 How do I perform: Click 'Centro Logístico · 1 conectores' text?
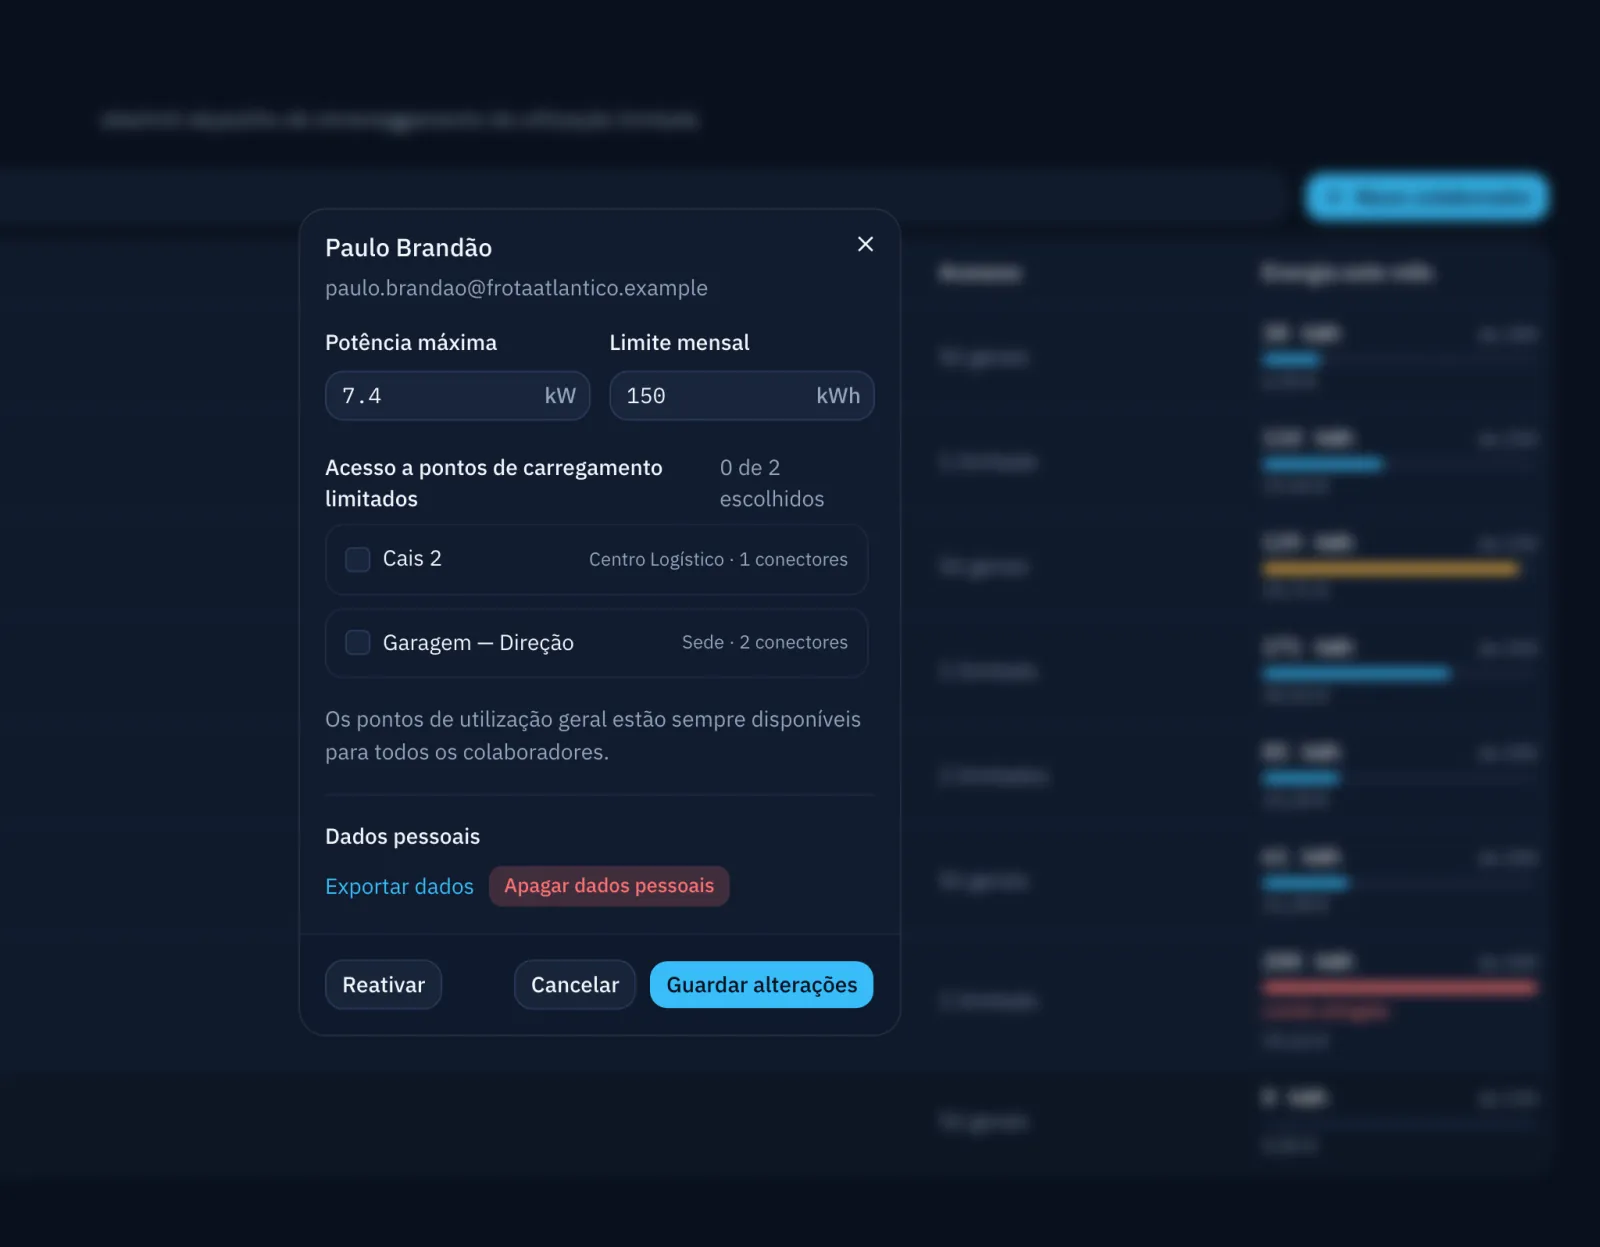pyautogui.click(x=718, y=559)
